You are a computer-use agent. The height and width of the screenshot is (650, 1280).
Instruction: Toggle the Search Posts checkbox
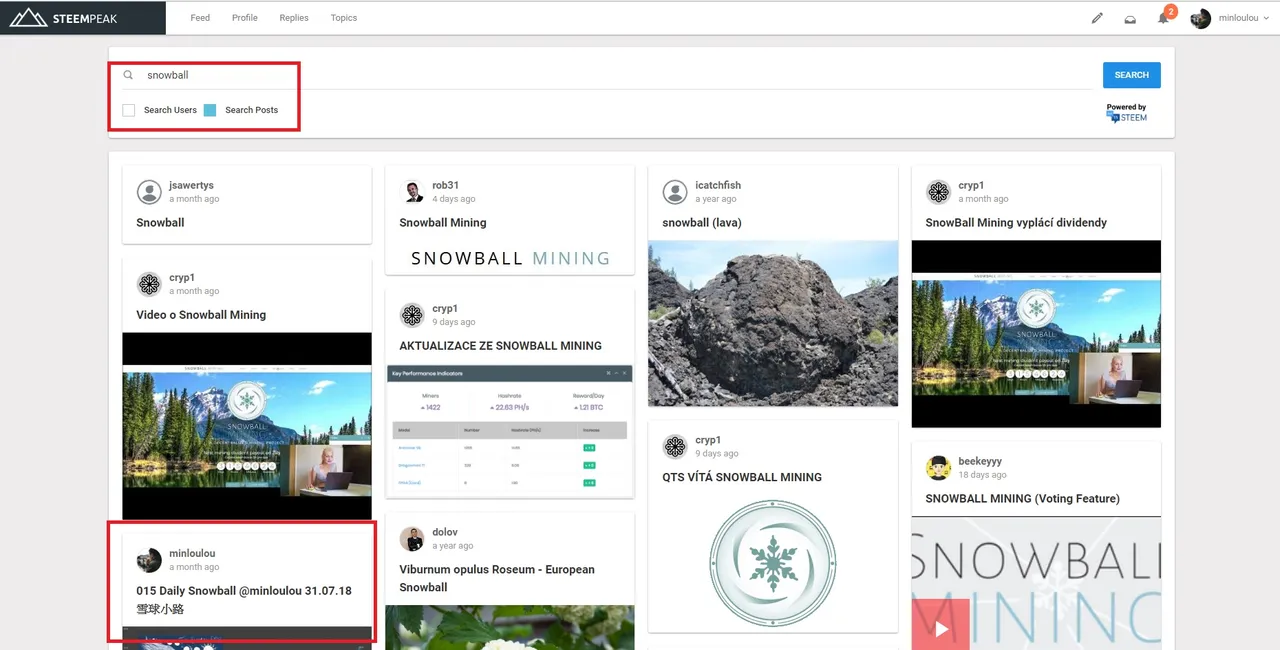(210, 110)
